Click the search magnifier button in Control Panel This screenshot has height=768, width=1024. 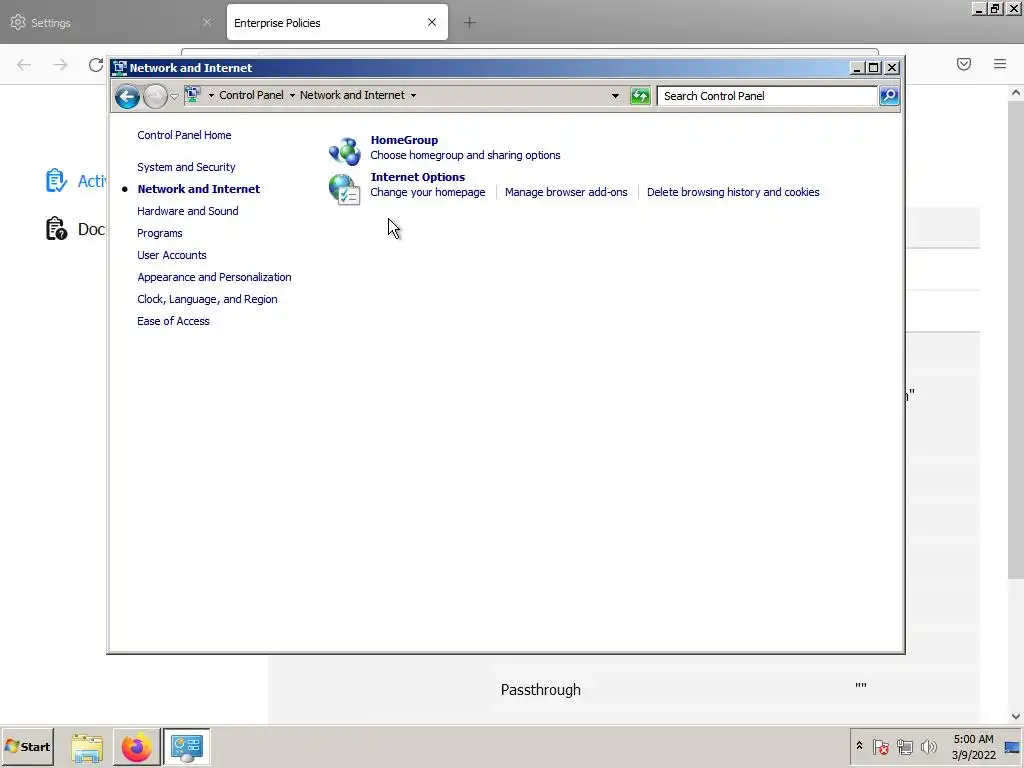point(889,96)
